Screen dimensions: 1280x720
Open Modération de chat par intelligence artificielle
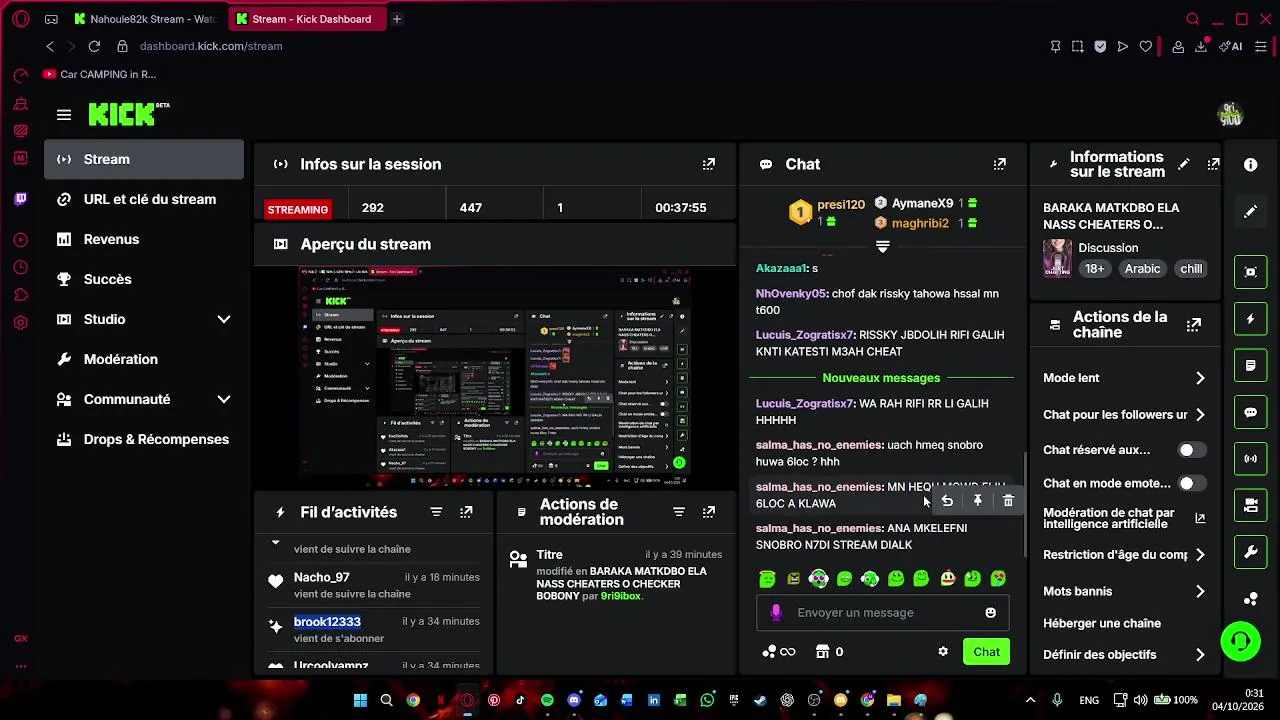(x=1124, y=518)
